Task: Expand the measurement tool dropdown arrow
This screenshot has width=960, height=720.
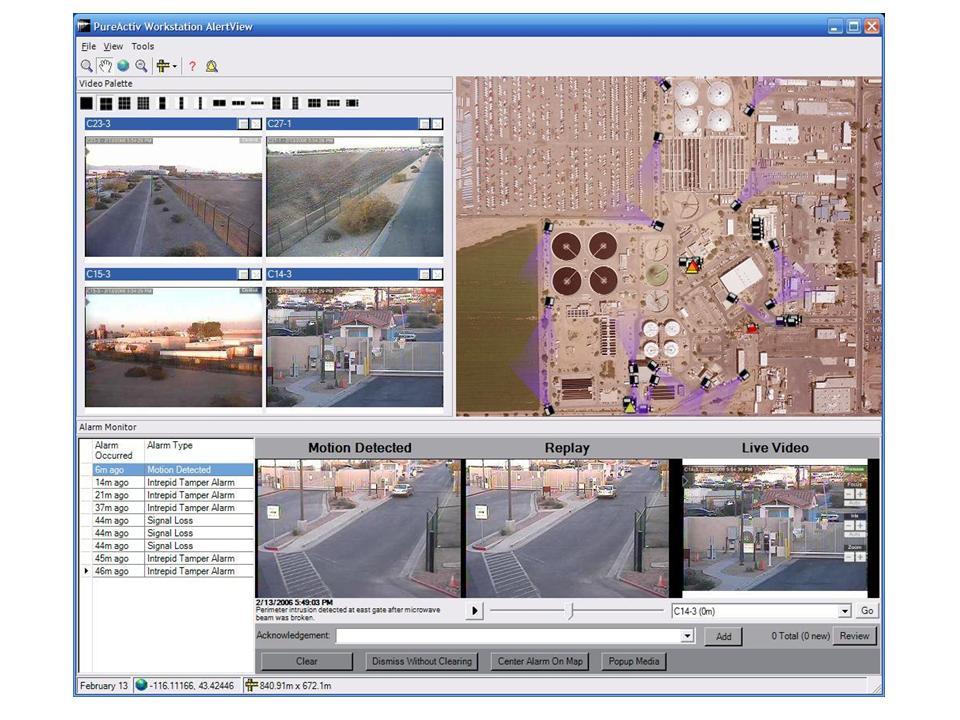Action: (x=177, y=66)
